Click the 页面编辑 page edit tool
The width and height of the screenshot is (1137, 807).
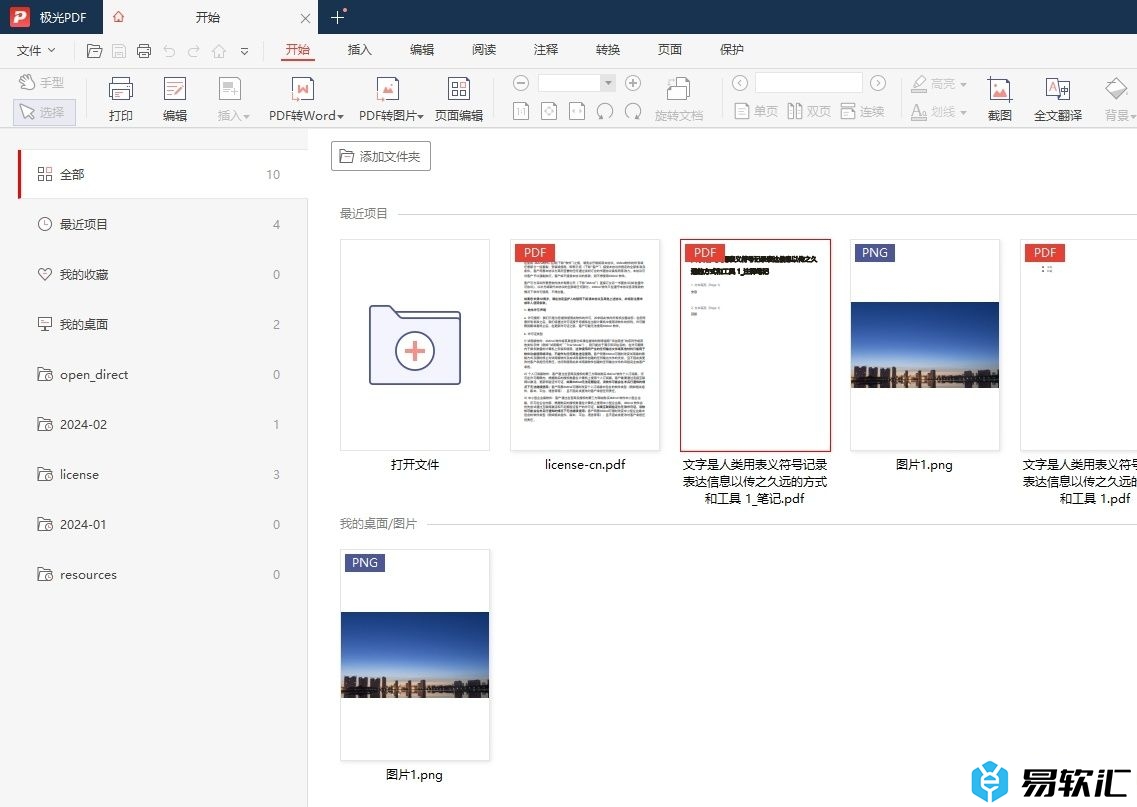[x=459, y=99]
